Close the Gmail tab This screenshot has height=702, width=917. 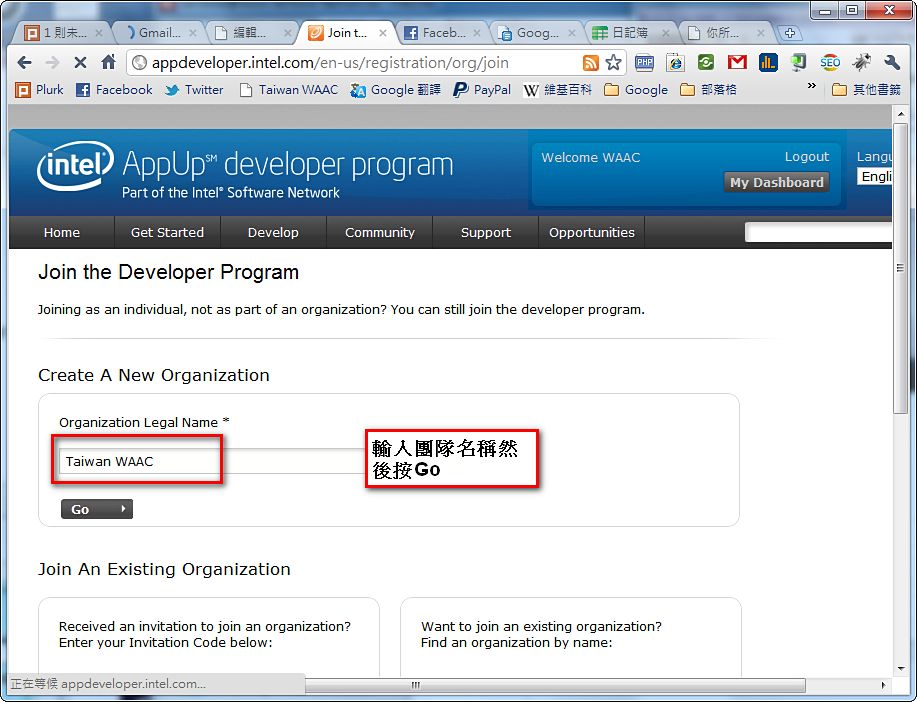click(192, 33)
